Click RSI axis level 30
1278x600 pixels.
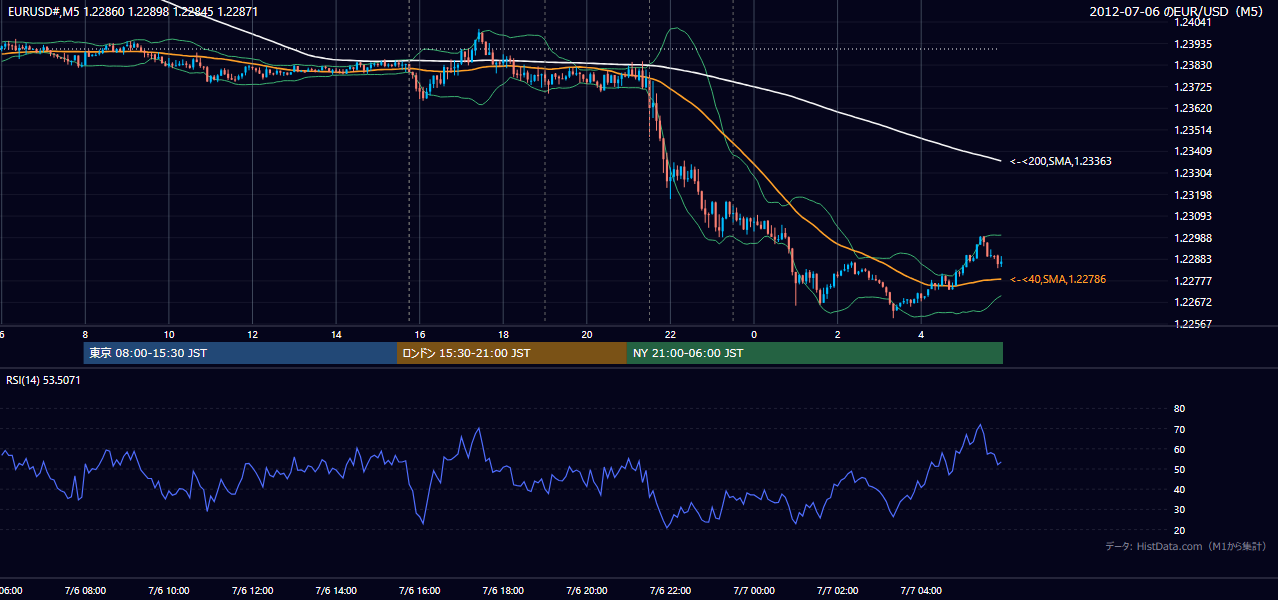[x=1179, y=509]
